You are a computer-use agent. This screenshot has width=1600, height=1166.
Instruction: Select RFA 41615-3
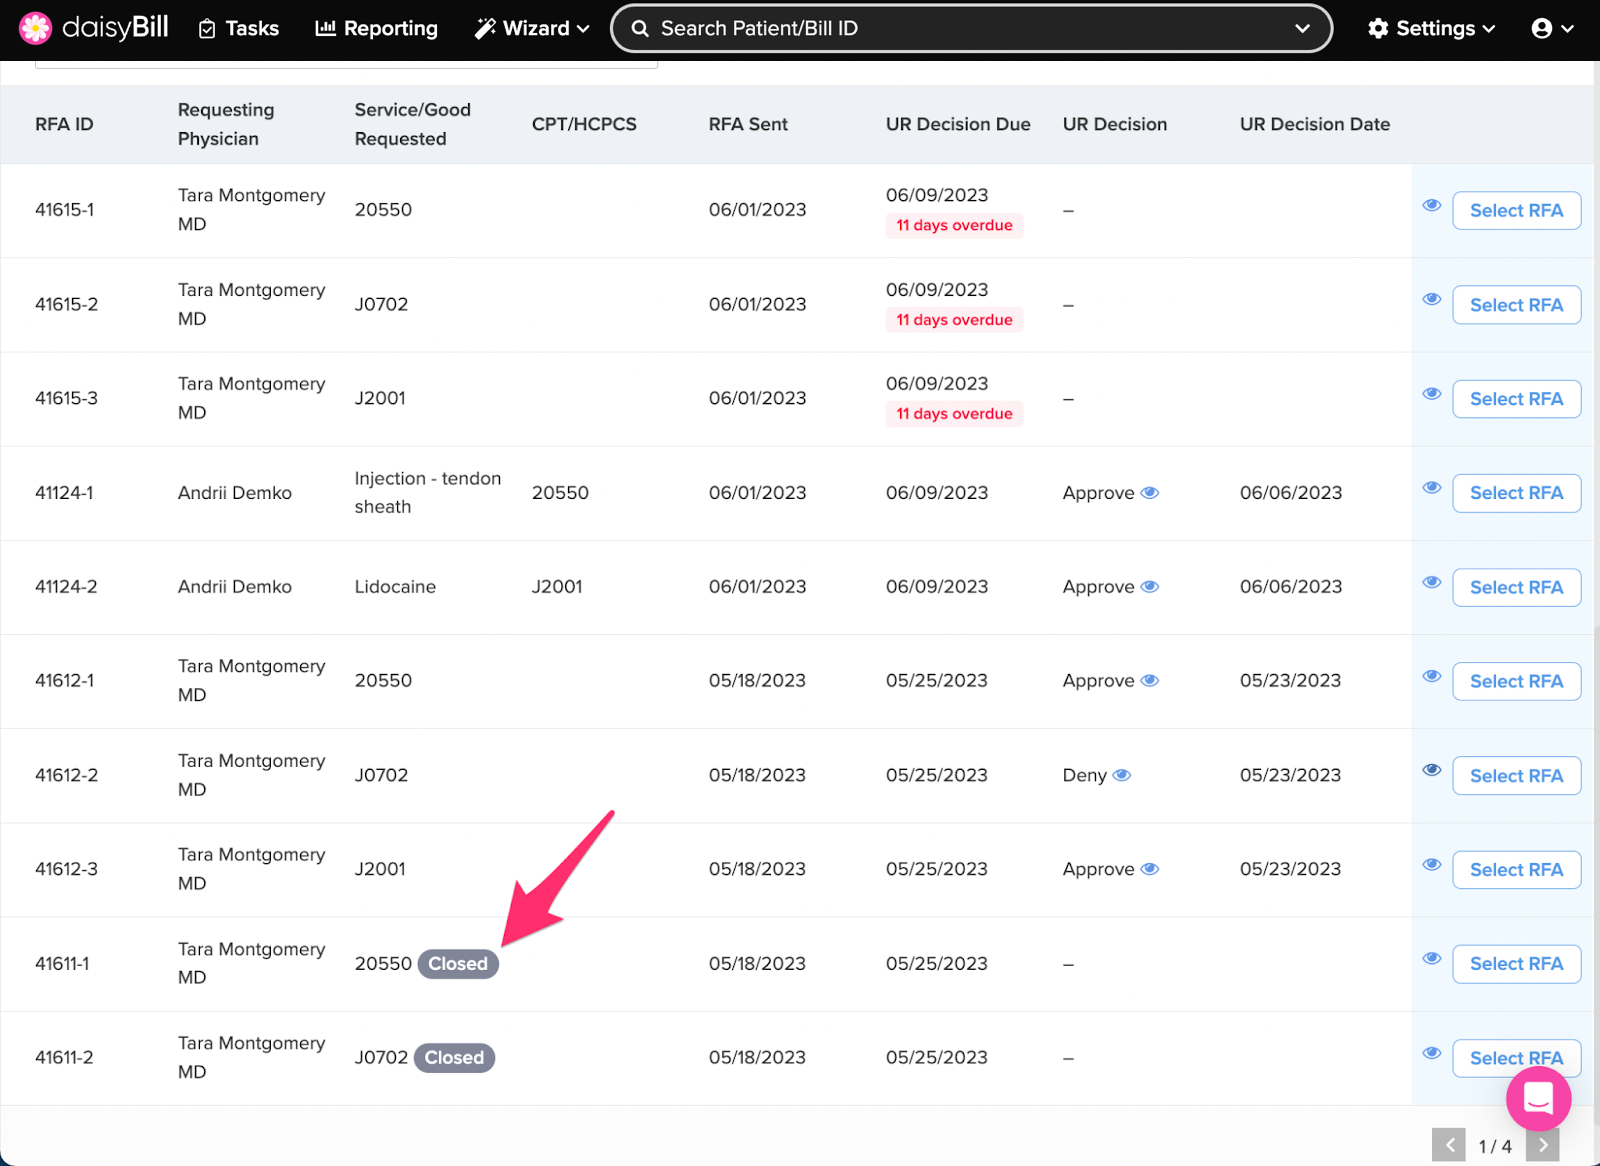click(x=1516, y=399)
